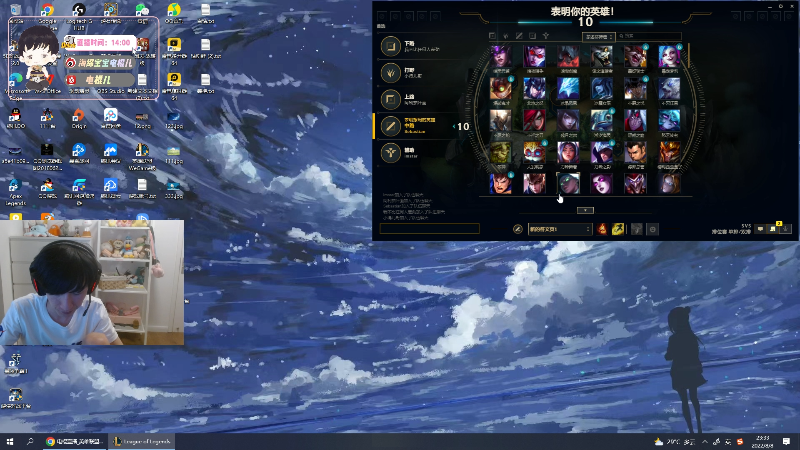Select Irelia champion portrait
This screenshot has width=800, height=450.
[568, 153]
